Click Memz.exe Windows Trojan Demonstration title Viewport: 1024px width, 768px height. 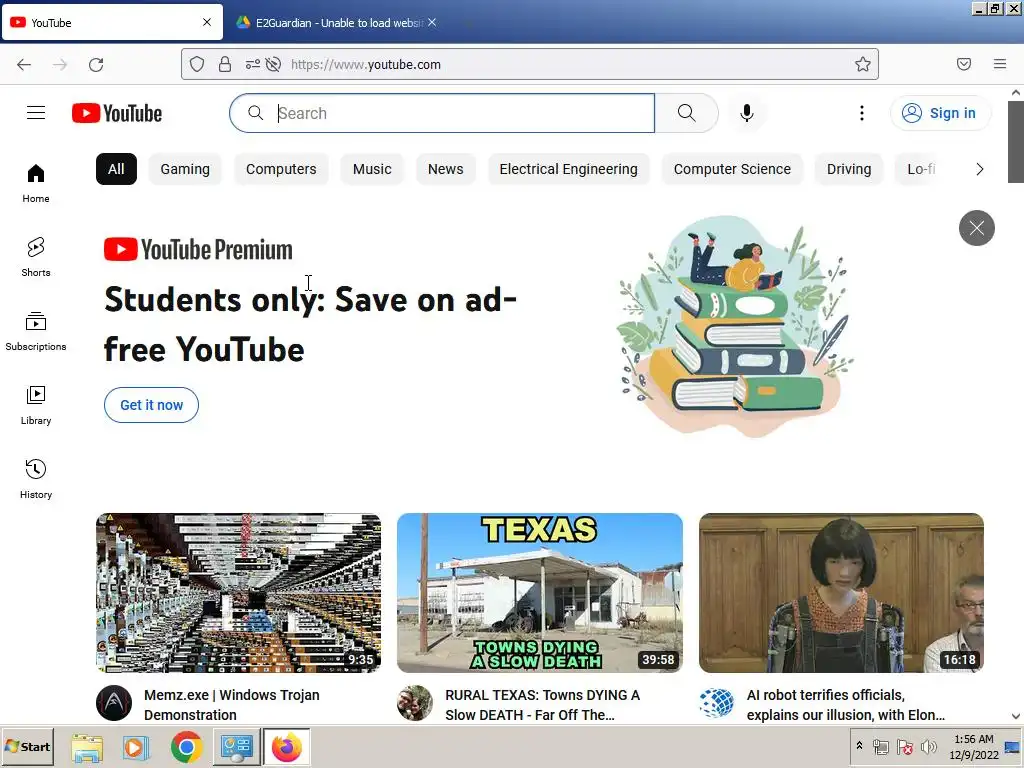coord(232,705)
